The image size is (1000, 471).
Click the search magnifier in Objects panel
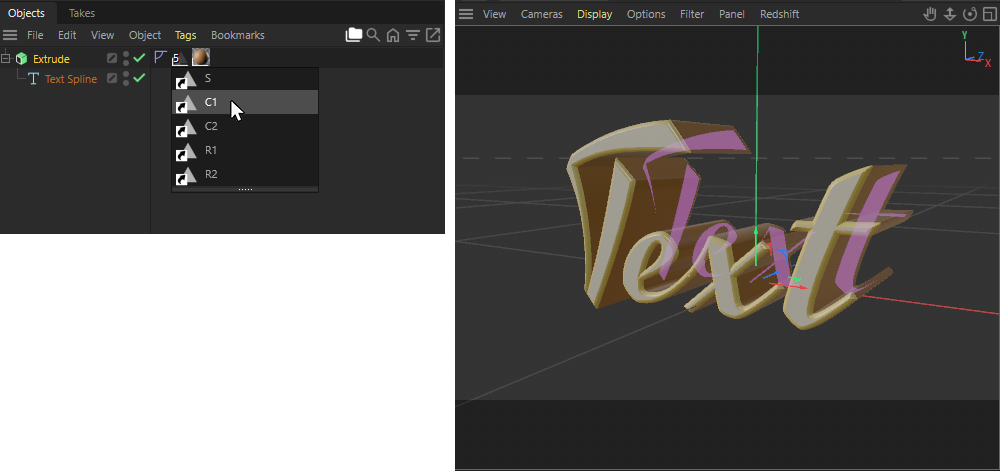(373, 35)
